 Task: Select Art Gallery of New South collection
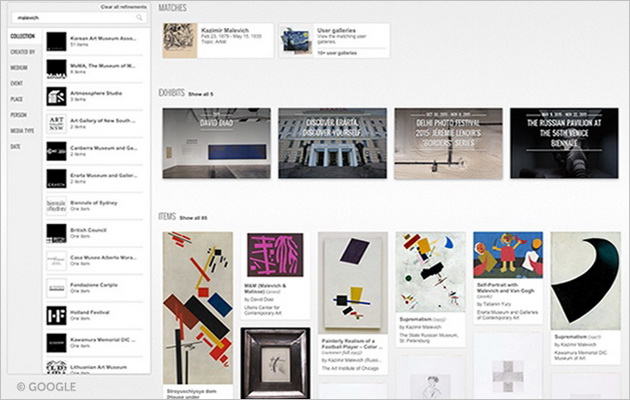pos(103,120)
